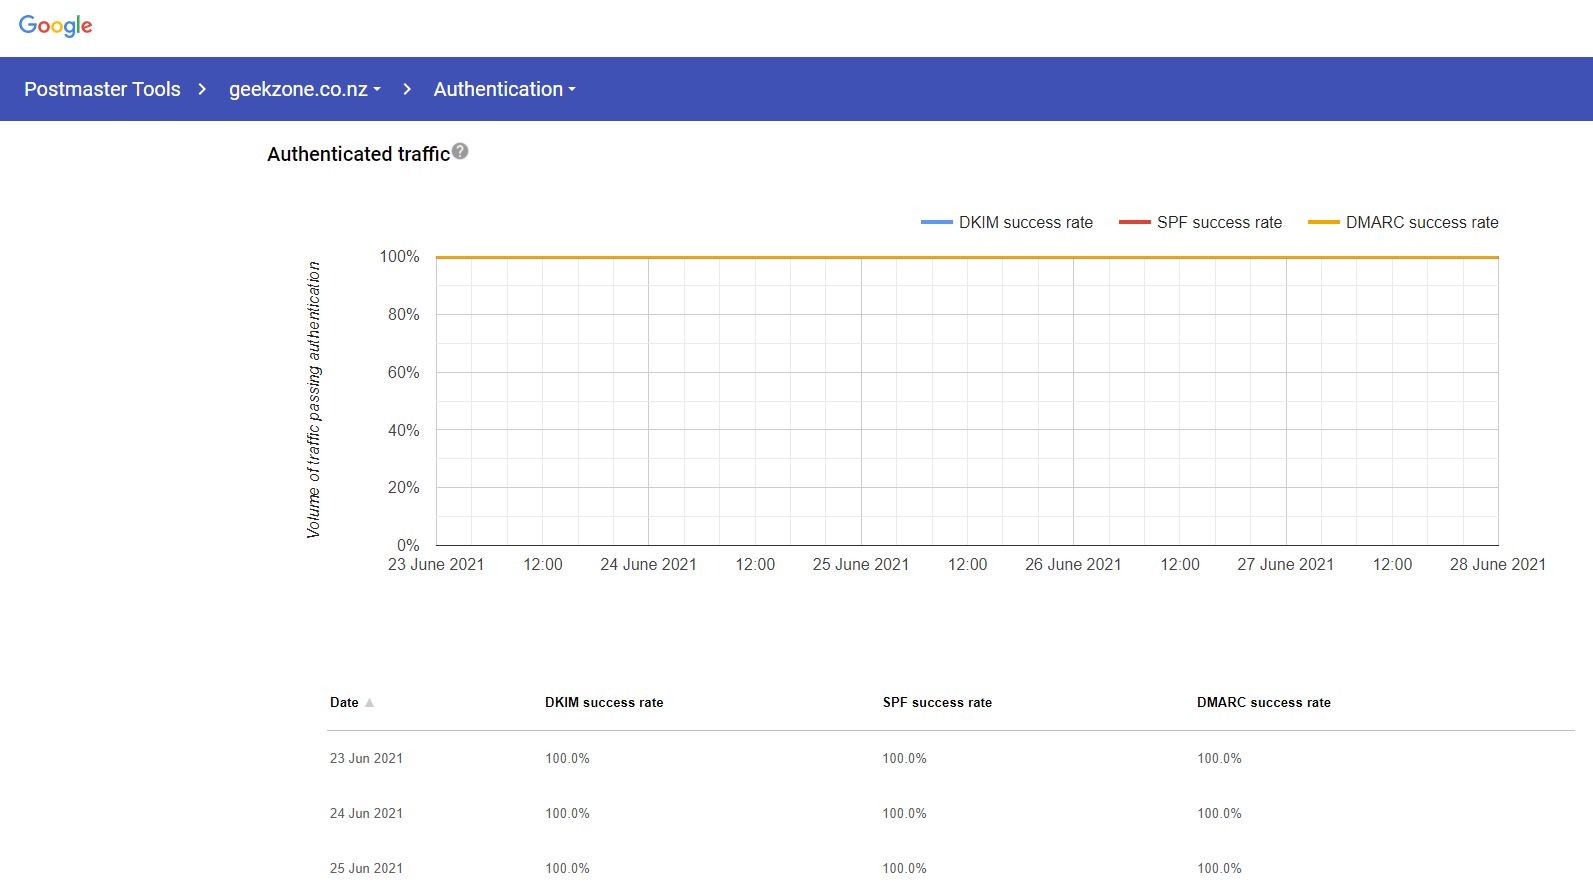Open the geekzone.co.nz domain dropdown
The image size is (1593, 896).
(304, 89)
